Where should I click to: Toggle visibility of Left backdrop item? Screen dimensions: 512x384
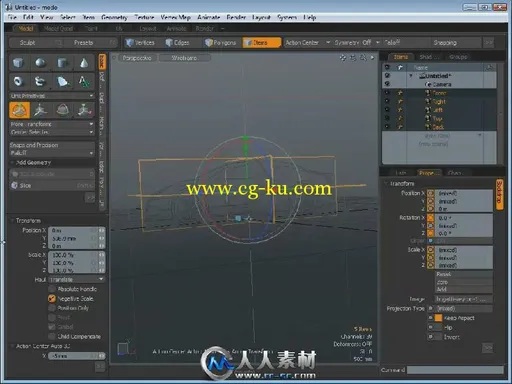(387, 110)
